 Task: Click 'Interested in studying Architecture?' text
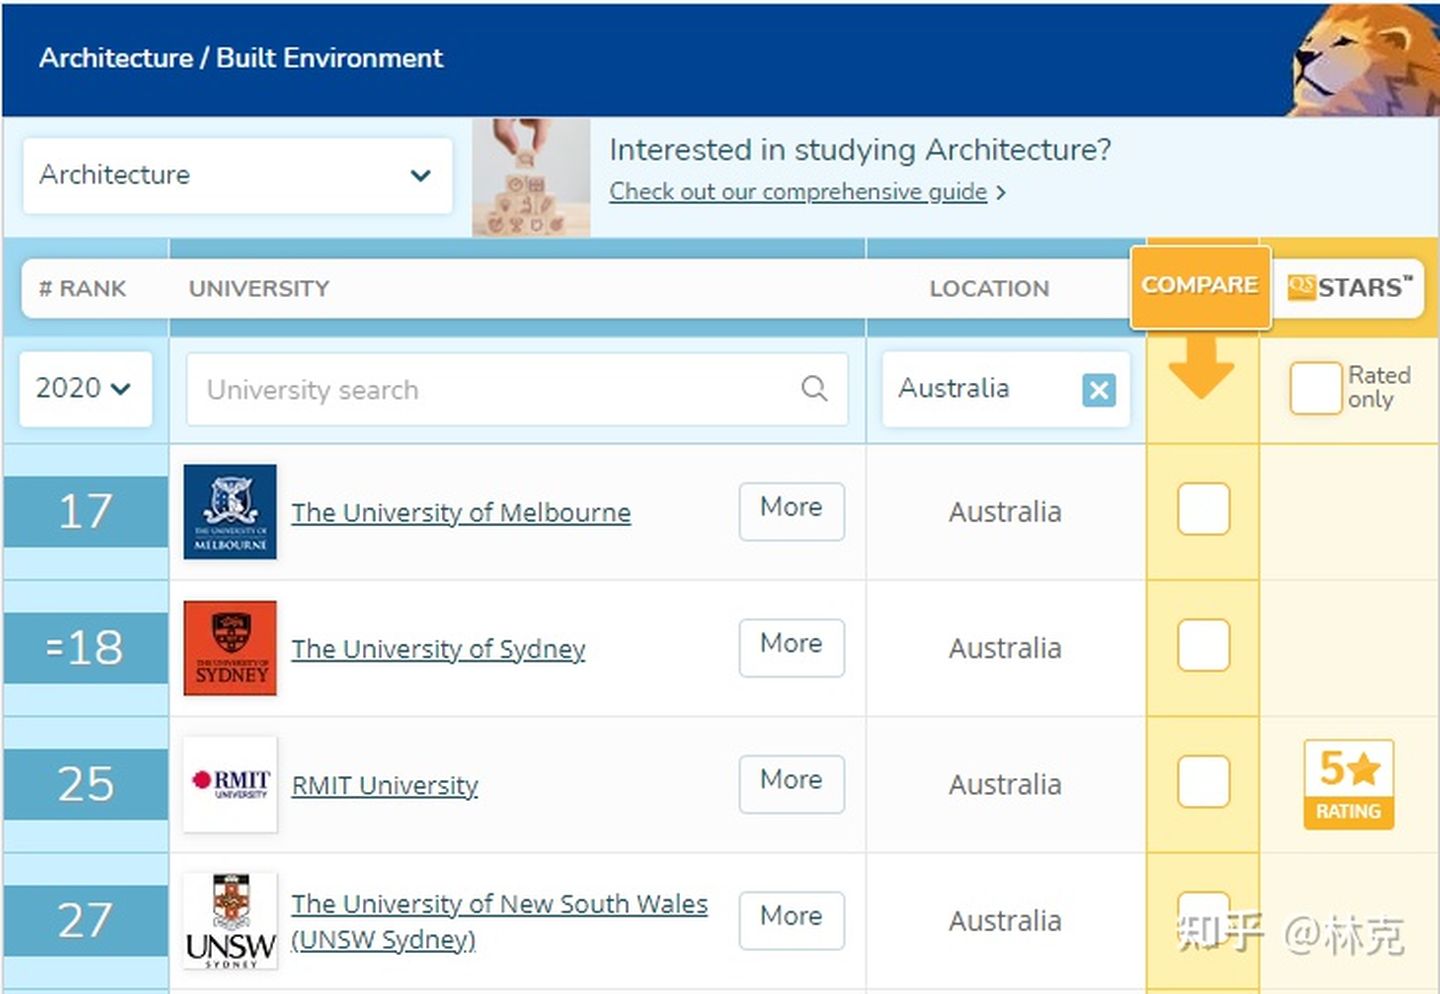tap(860, 150)
